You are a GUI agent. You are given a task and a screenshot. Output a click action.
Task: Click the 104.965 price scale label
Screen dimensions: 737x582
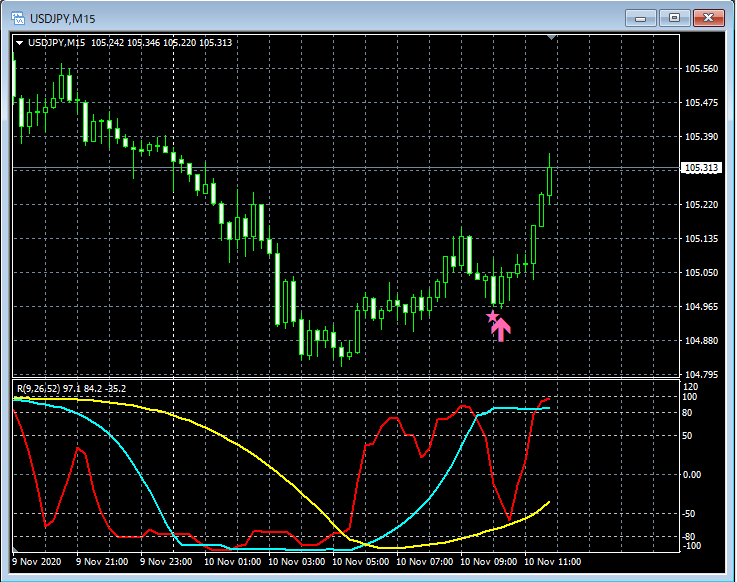pos(701,307)
